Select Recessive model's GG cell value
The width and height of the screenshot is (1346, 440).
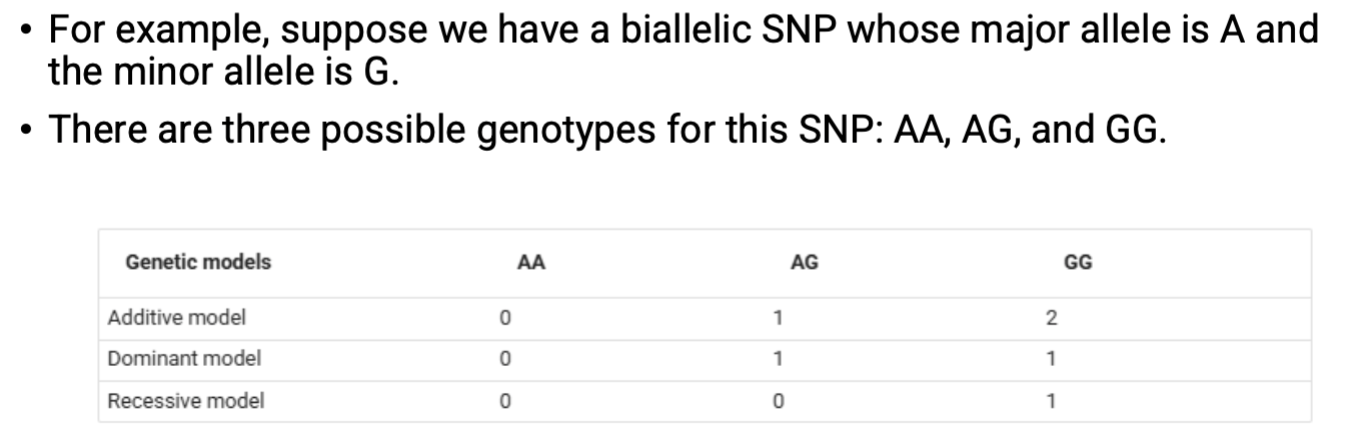pos(1051,401)
